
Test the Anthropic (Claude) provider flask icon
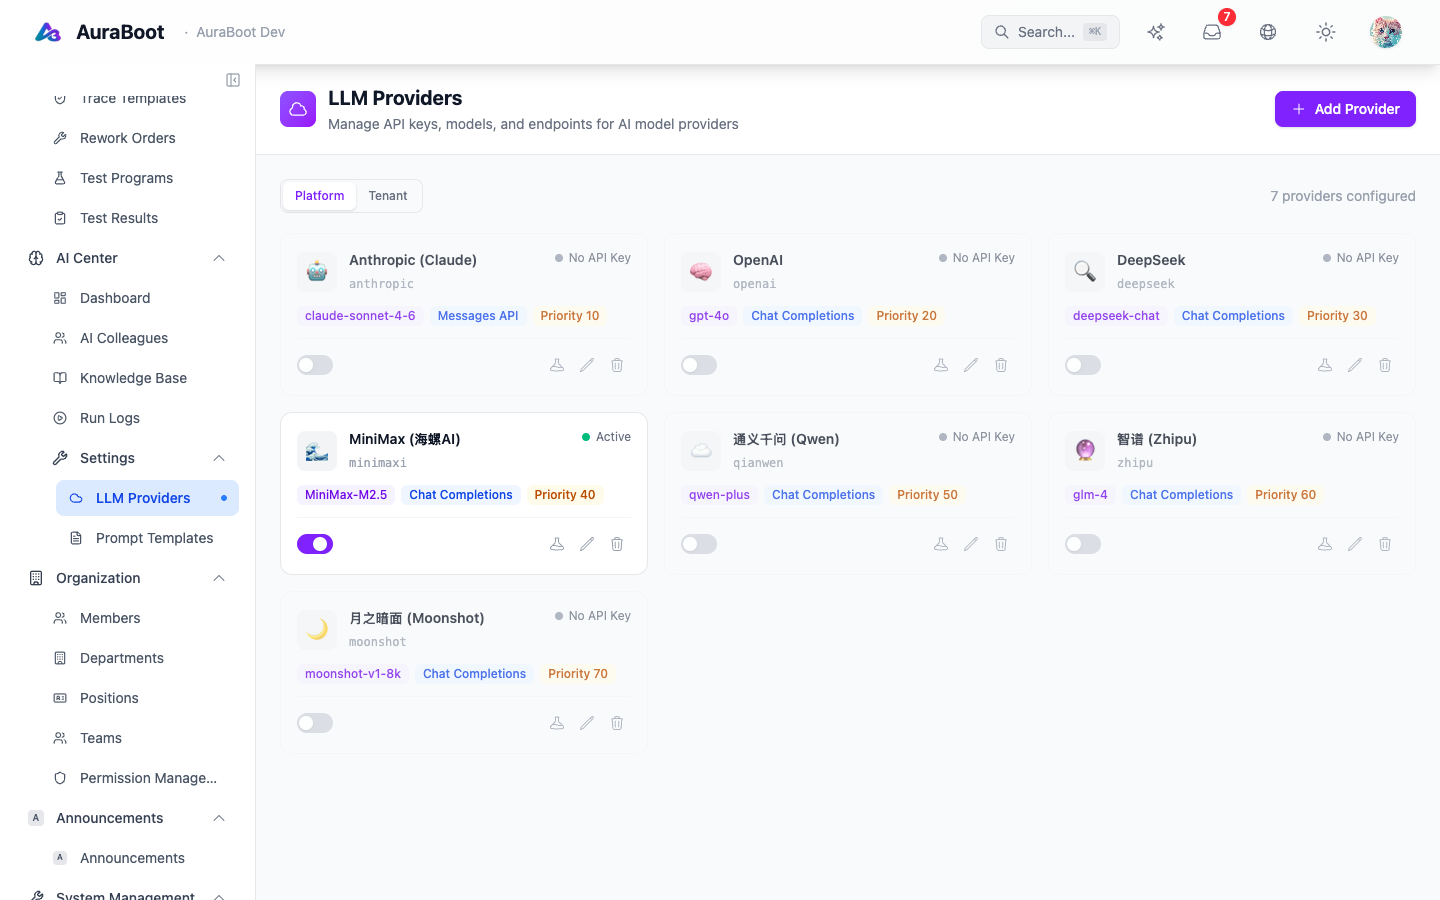[557, 365]
